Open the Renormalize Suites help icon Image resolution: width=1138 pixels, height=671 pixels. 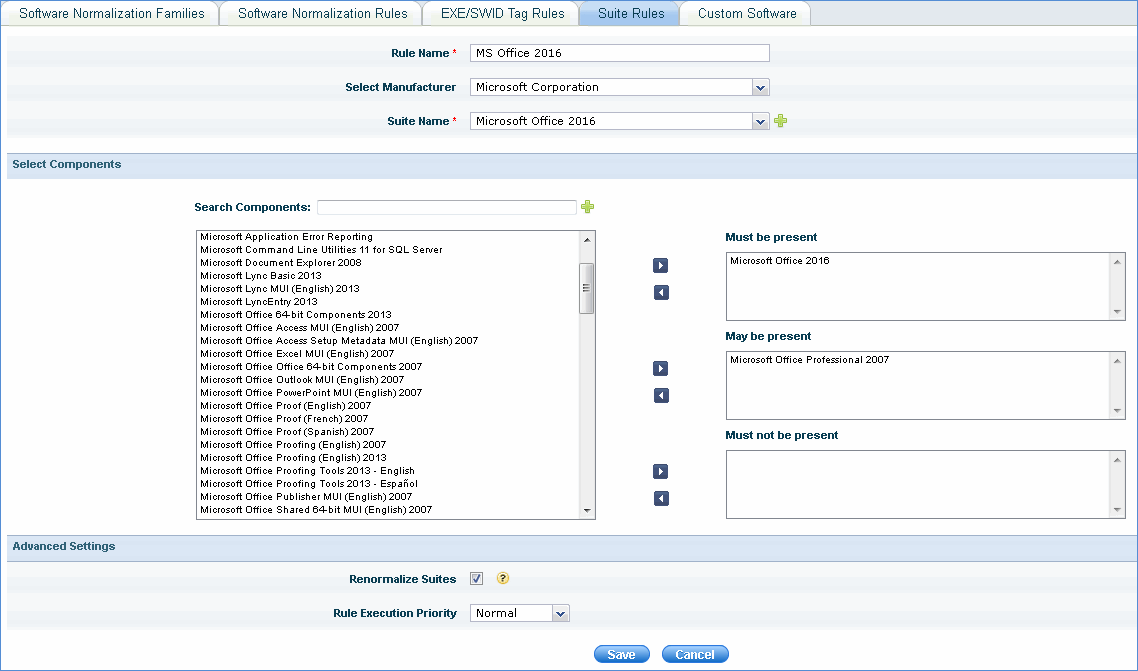[x=504, y=579]
